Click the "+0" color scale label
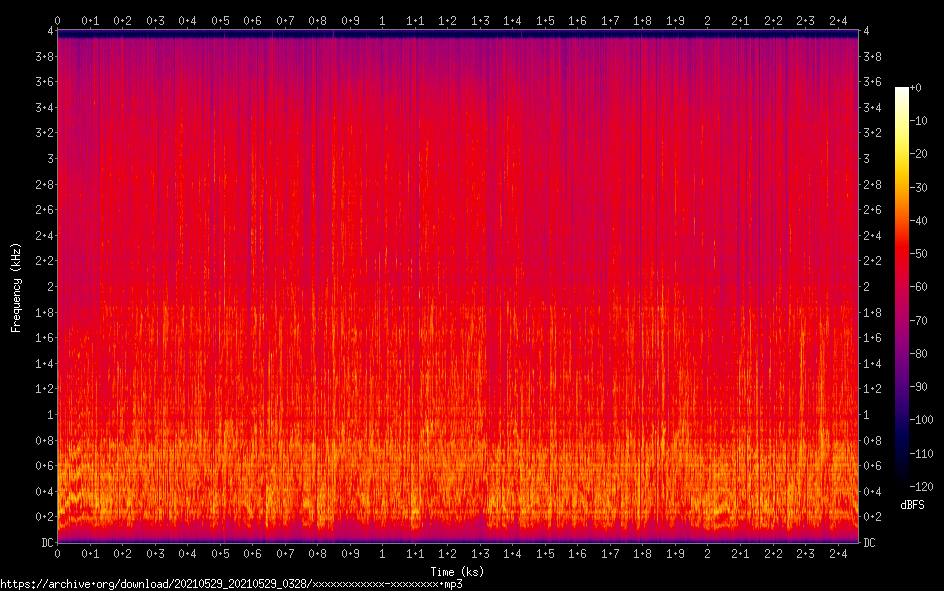Screen dimensions: 944x591 (915, 88)
